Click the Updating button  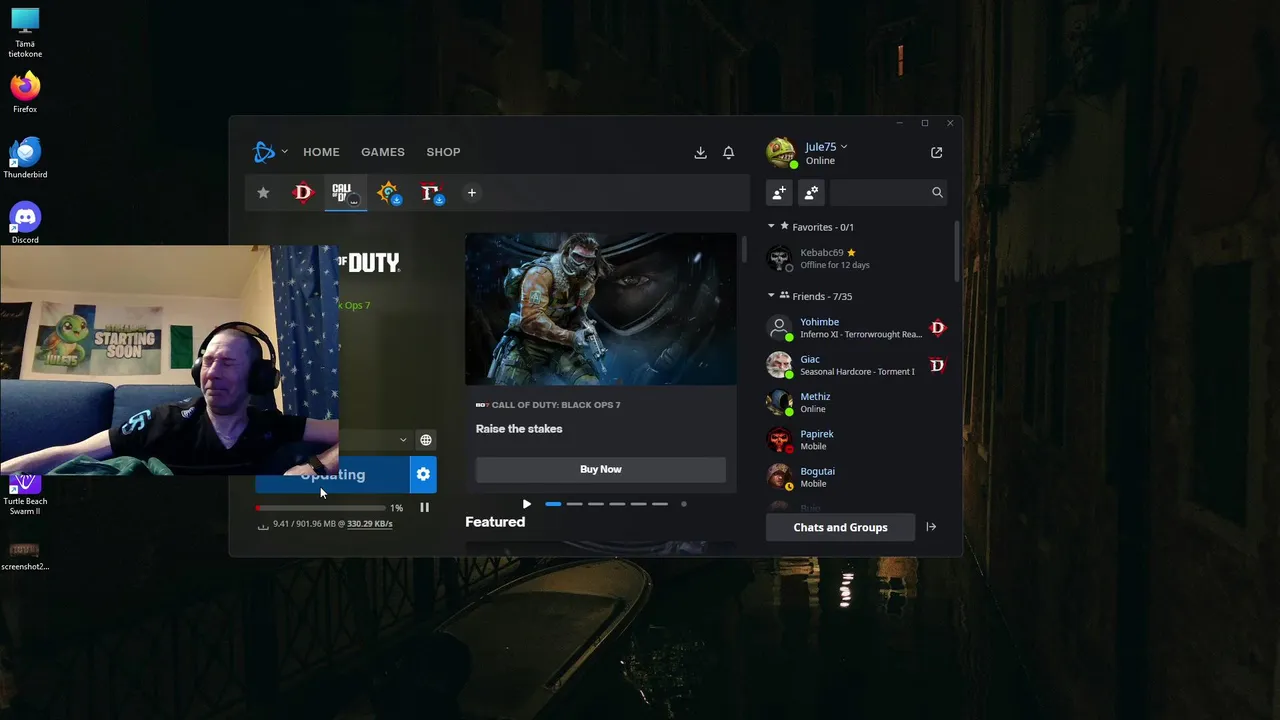pyautogui.click(x=332, y=475)
